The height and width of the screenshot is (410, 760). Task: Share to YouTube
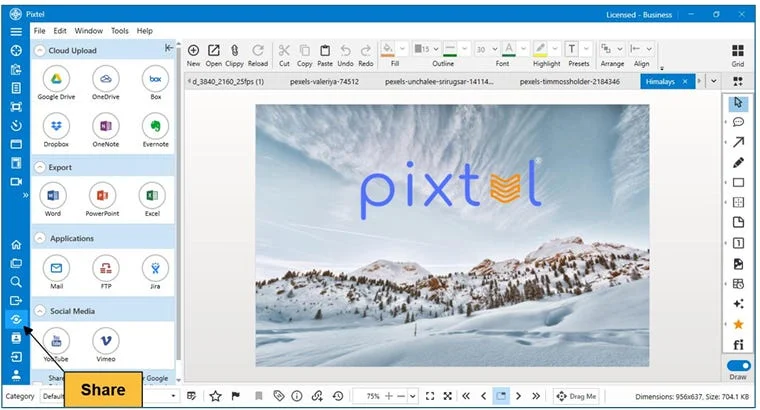pos(56,341)
